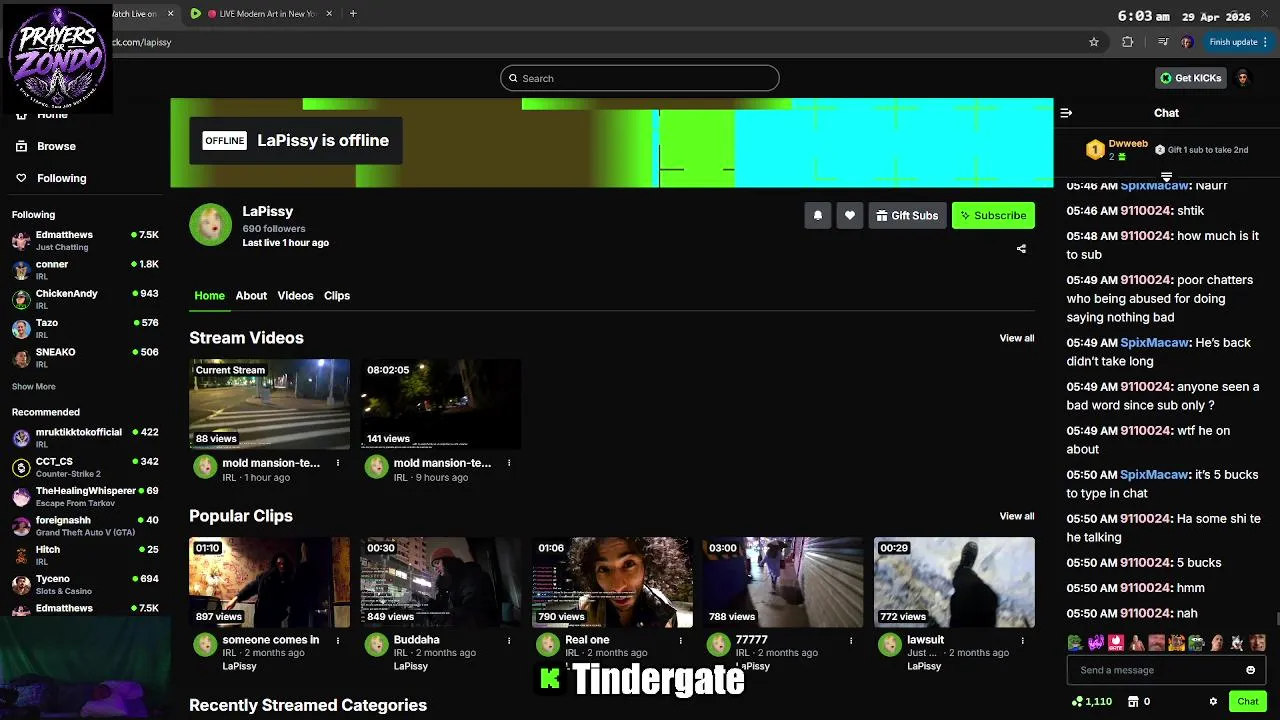The width and height of the screenshot is (1280, 720).
Task: Bookmark this page with the star icon
Action: point(1094,42)
